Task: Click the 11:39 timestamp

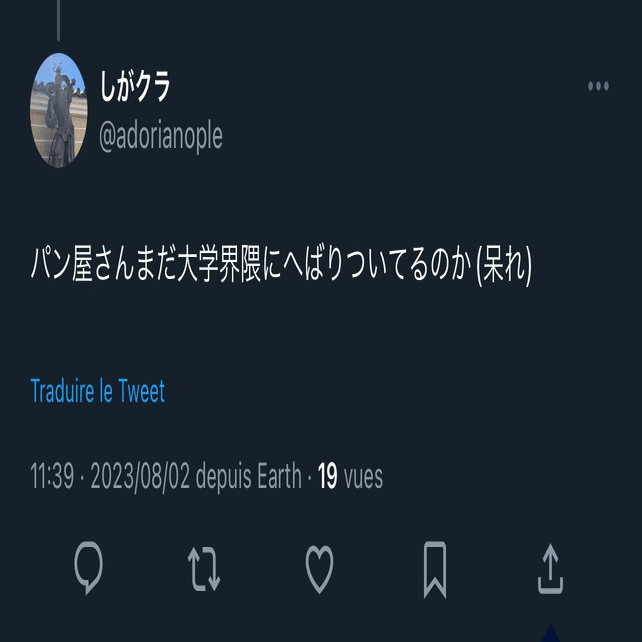Action: click(x=52, y=476)
